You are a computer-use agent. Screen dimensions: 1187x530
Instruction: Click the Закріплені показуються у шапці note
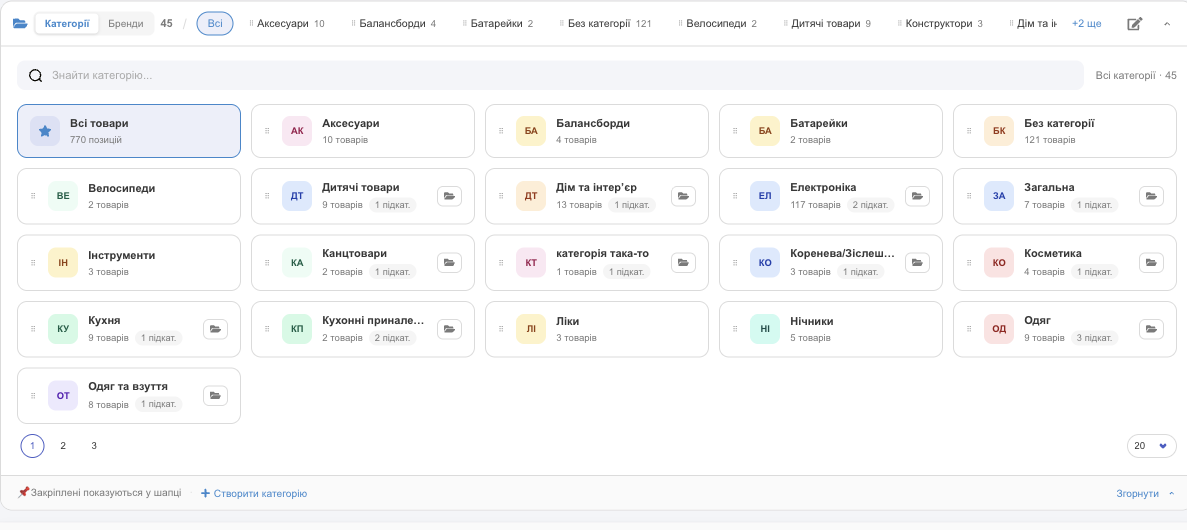click(x=99, y=493)
